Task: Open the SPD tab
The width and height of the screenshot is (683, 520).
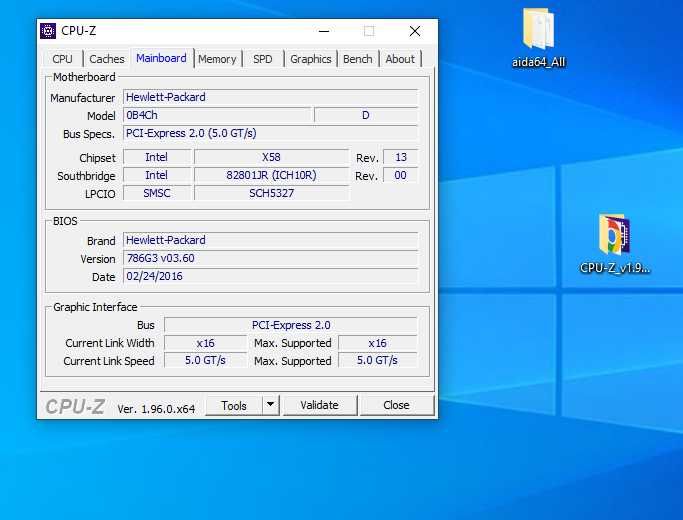Action: pyautogui.click(x=263, y=59)
